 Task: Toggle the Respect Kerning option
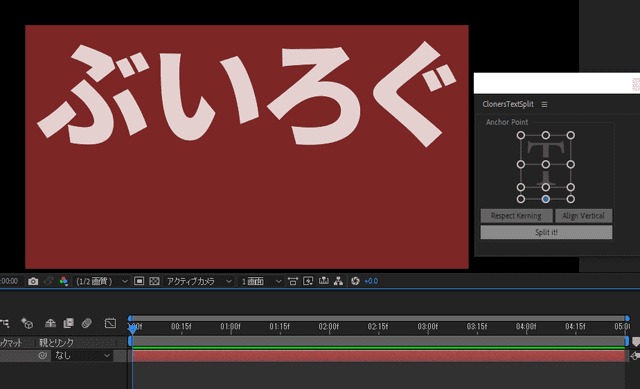[516, 216]
